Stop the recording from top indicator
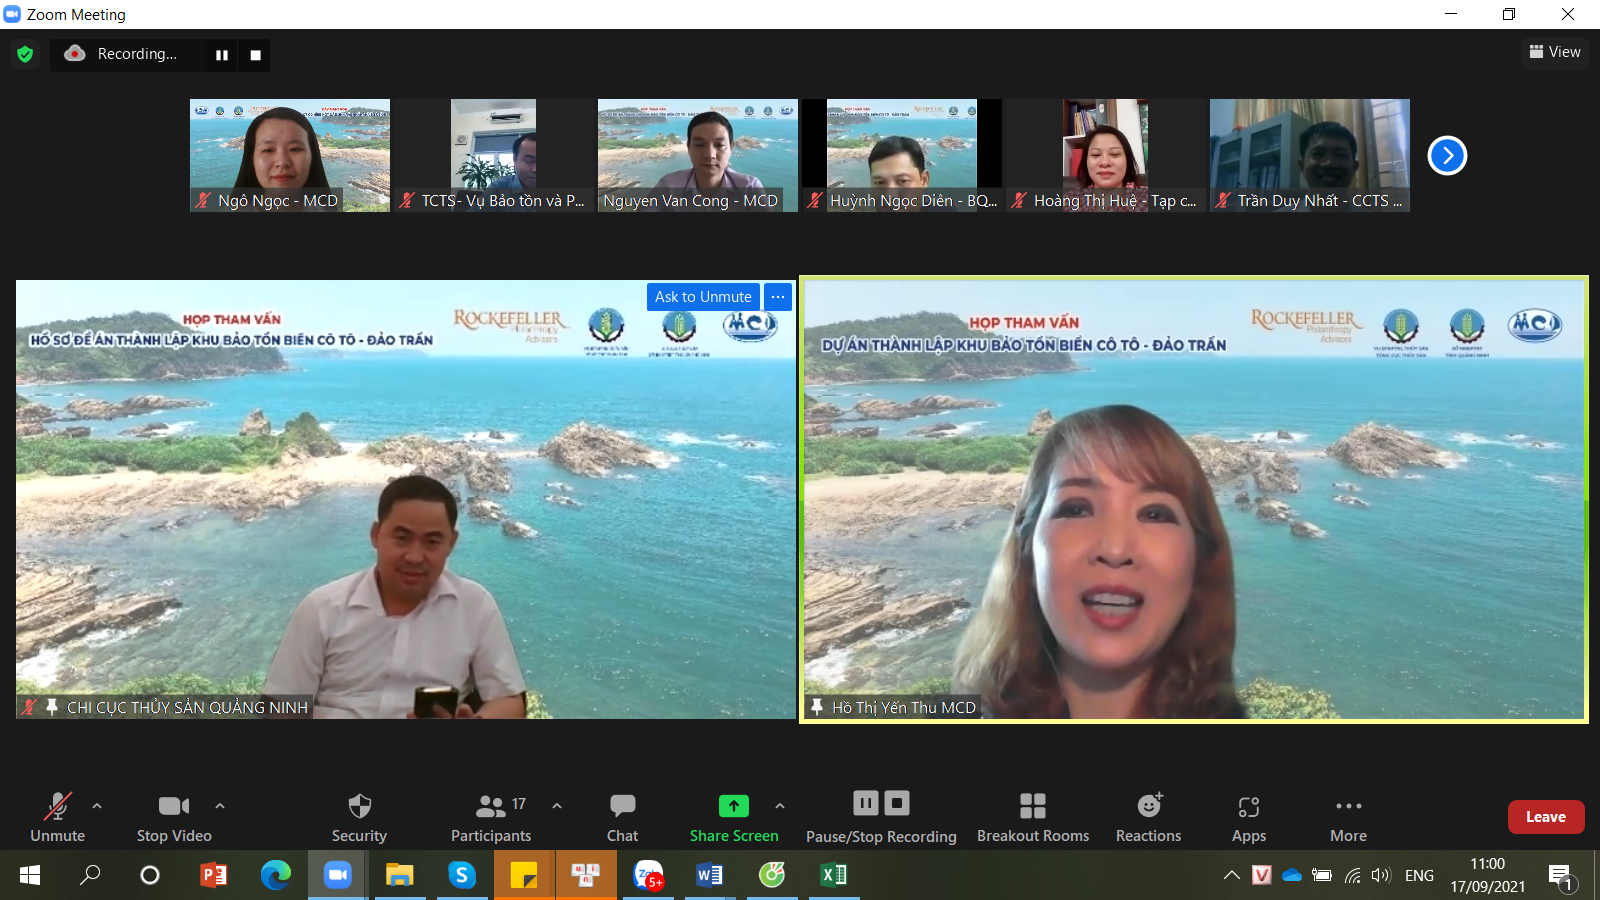Image resolution: width=1600 pixels, height=900 pixels. coord(255,55)
